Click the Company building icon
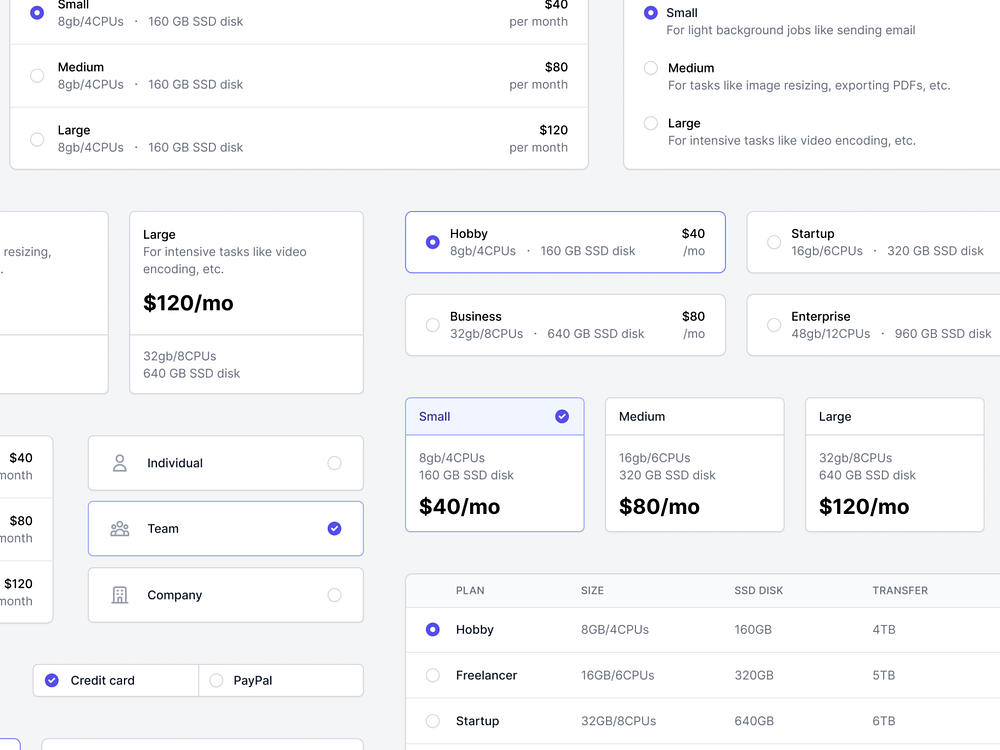 [x=119, y=594]
